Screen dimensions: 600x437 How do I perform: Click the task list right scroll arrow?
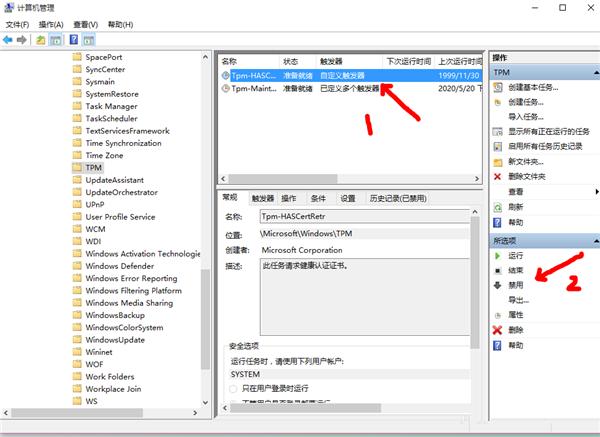[x=477, y=179]
